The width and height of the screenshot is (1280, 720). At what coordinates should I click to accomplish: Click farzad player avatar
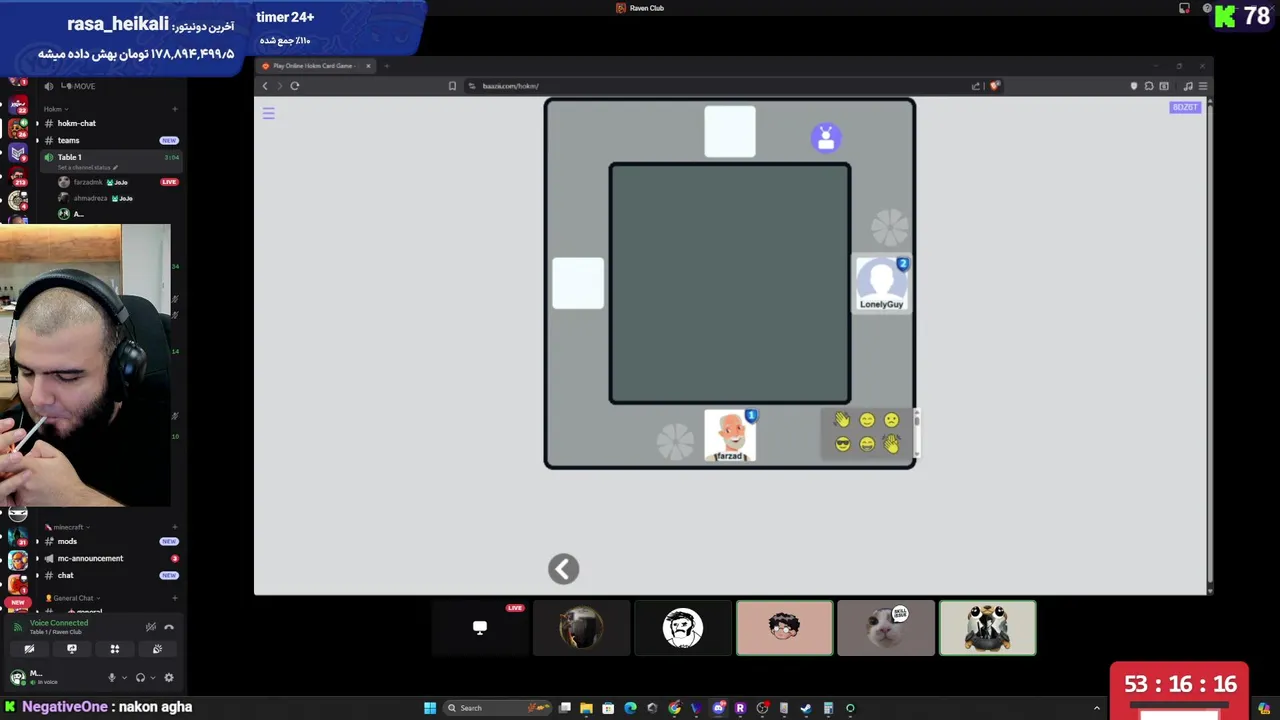pyautogui.click(x=730, y=436)
